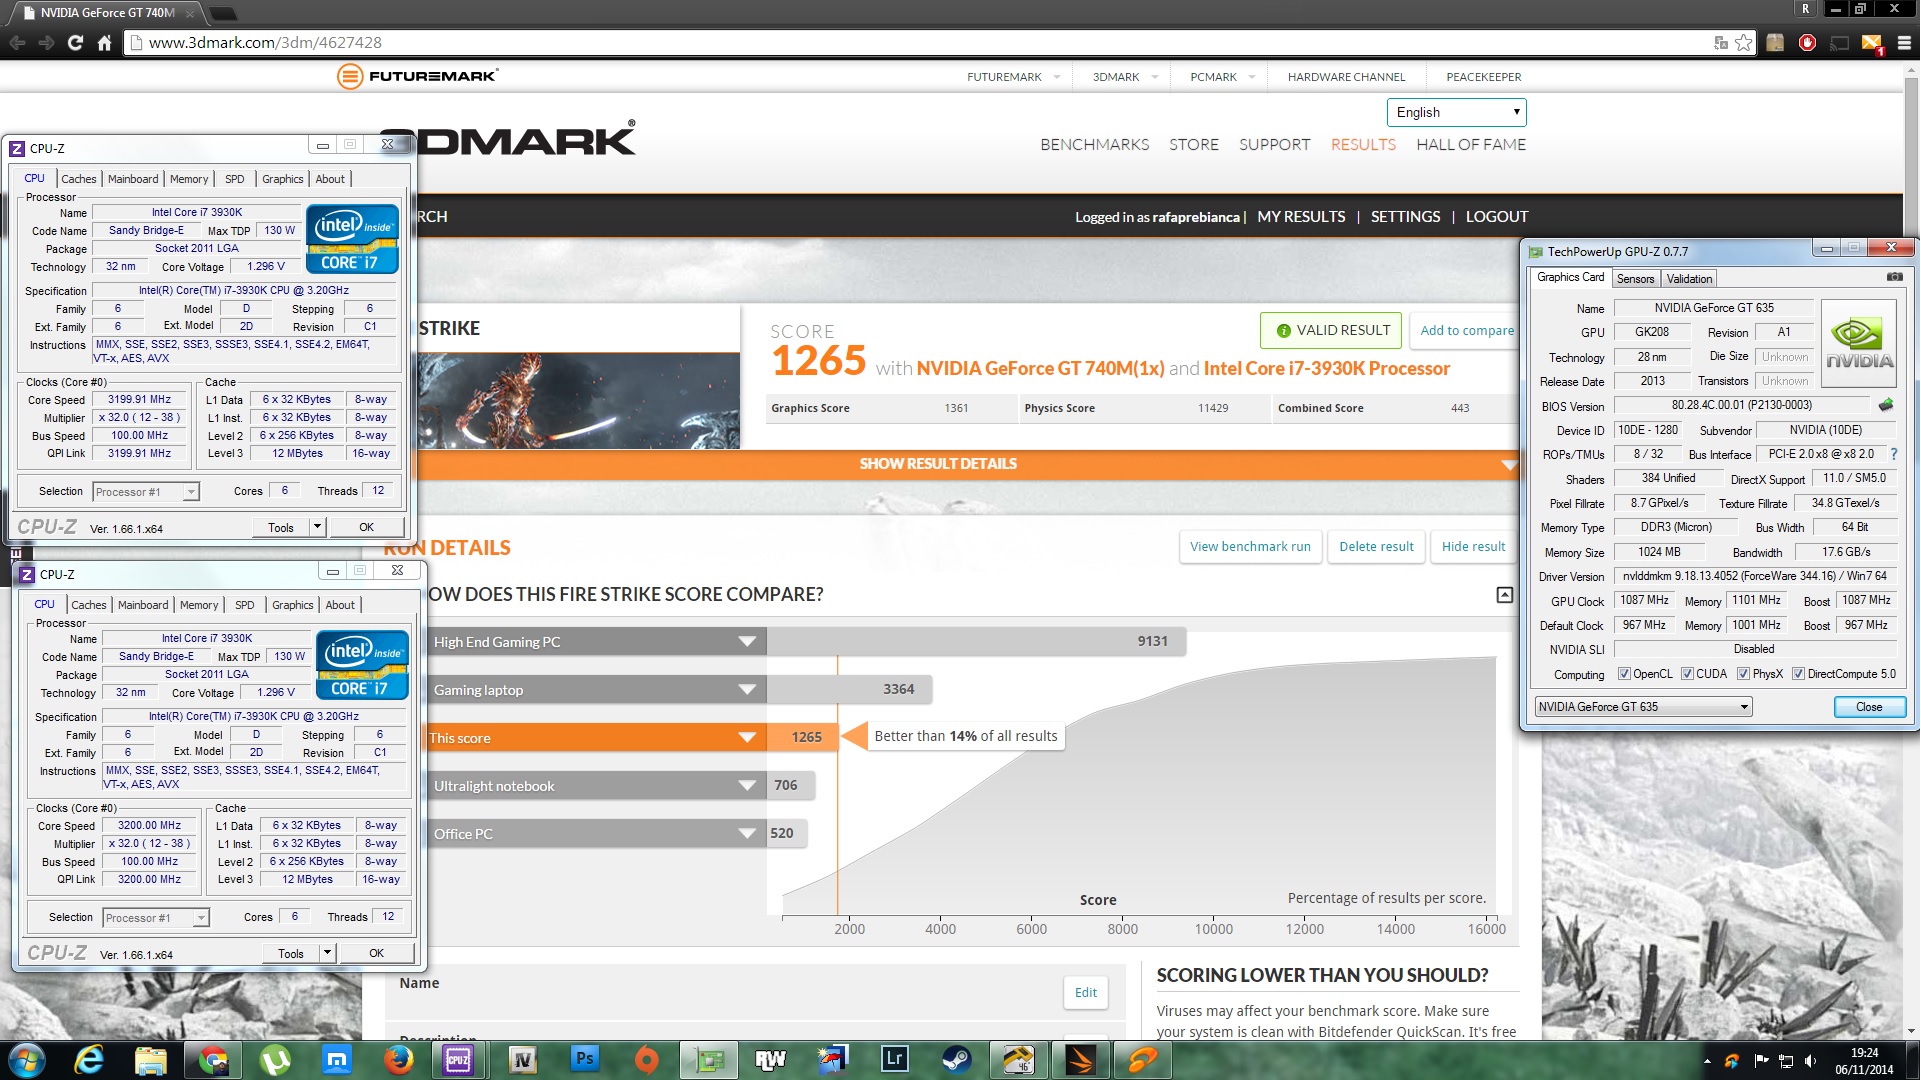Open Steam from the taskbar
The height and width of the screenshot is (1080, 1921).
pyautogui.click(x=956, y=1059)
